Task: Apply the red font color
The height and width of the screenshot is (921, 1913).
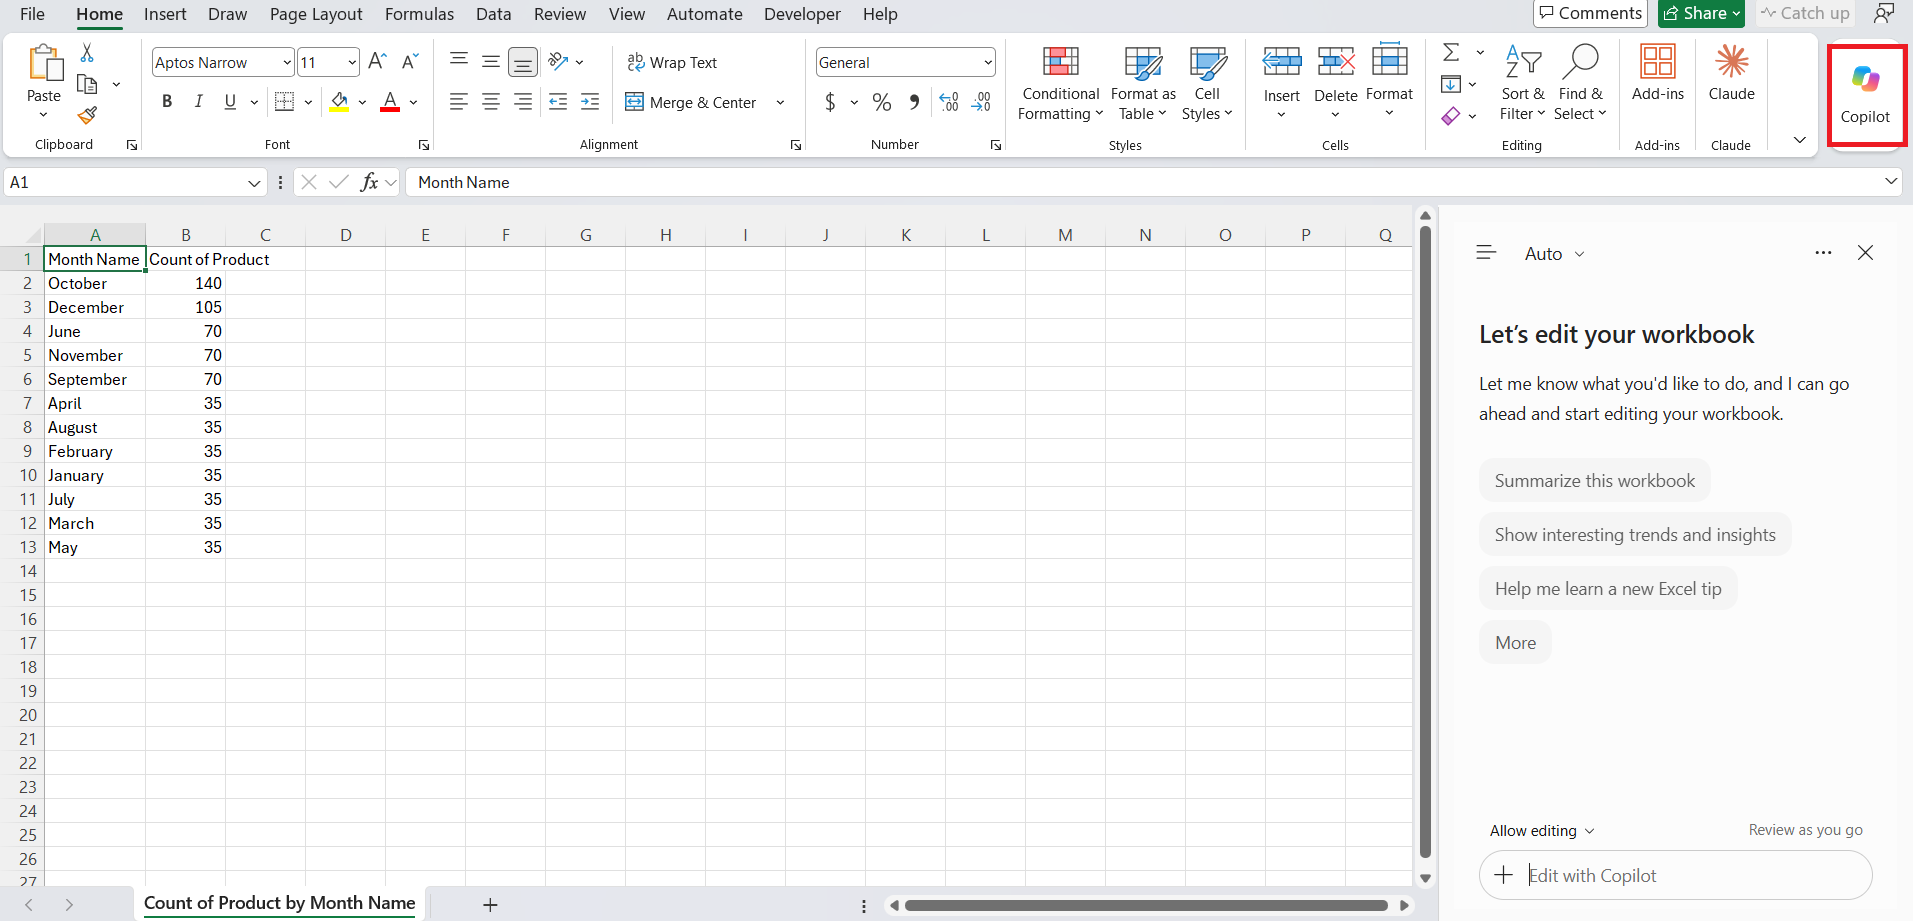Action: [390, 102]
